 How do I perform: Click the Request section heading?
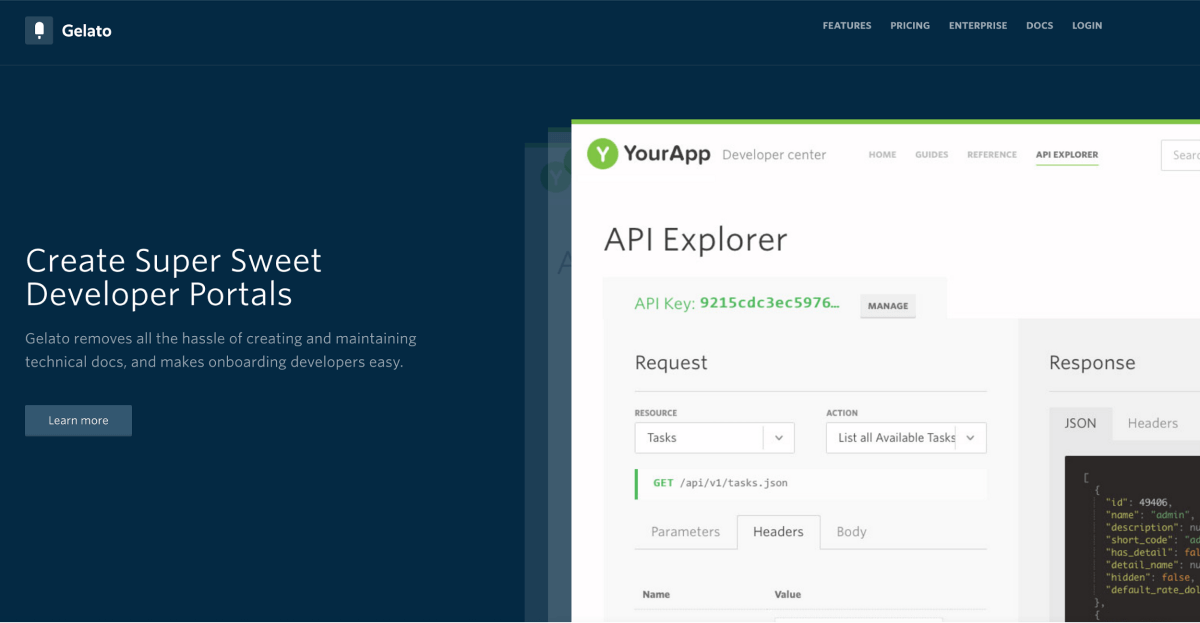click(x=671, y=363)
